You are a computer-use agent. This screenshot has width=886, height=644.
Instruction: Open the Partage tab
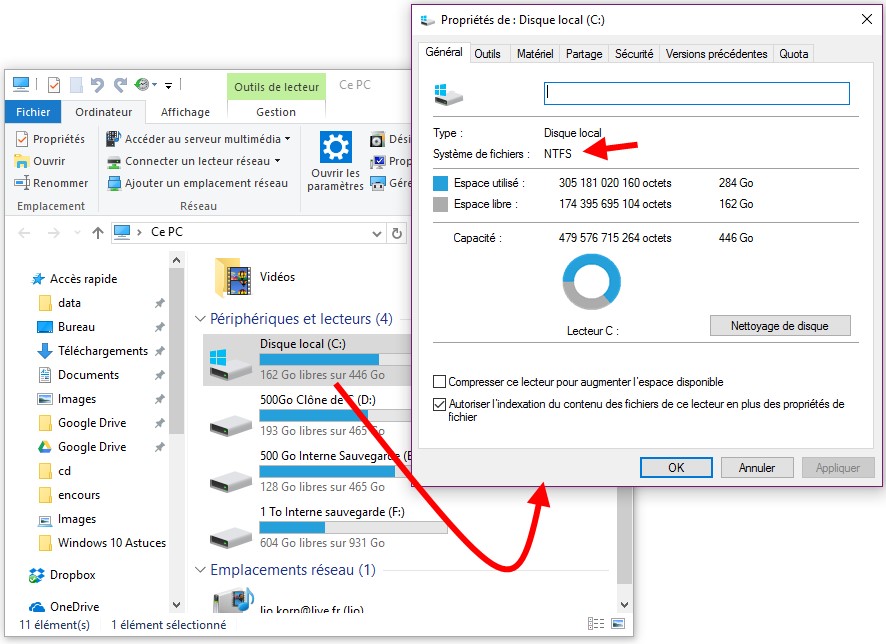click(584, 54)
